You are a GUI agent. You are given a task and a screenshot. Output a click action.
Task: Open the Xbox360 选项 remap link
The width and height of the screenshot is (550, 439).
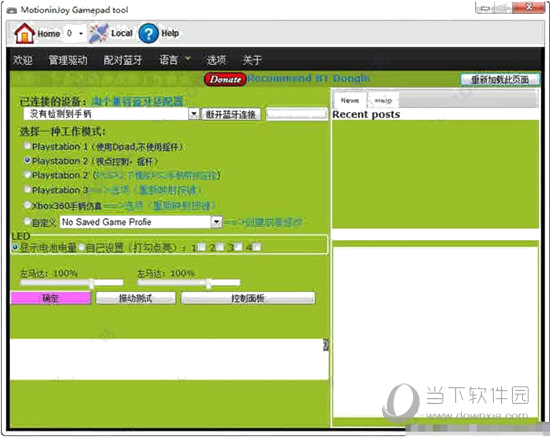tap(159, 205)
